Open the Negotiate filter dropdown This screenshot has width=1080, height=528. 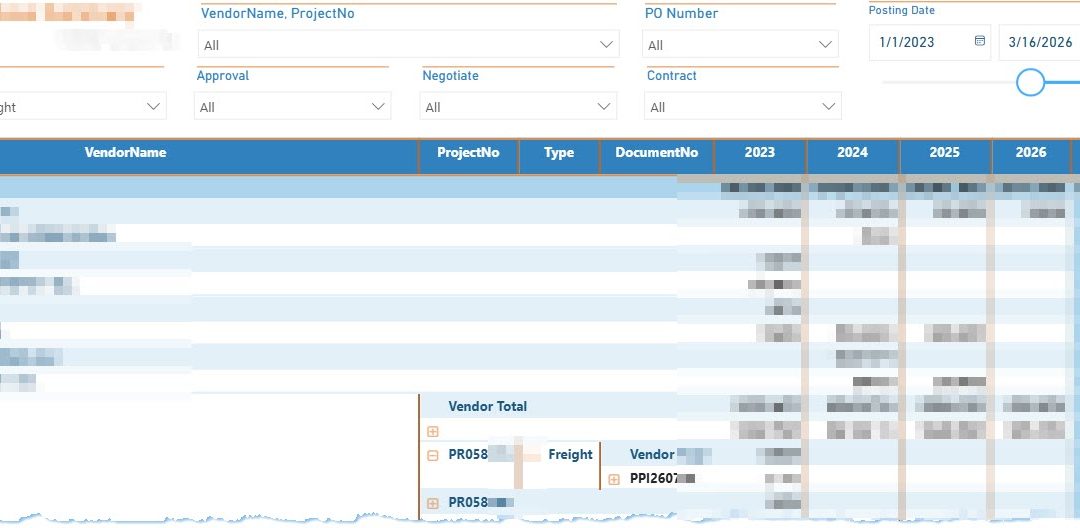click(x=518, y=106)
